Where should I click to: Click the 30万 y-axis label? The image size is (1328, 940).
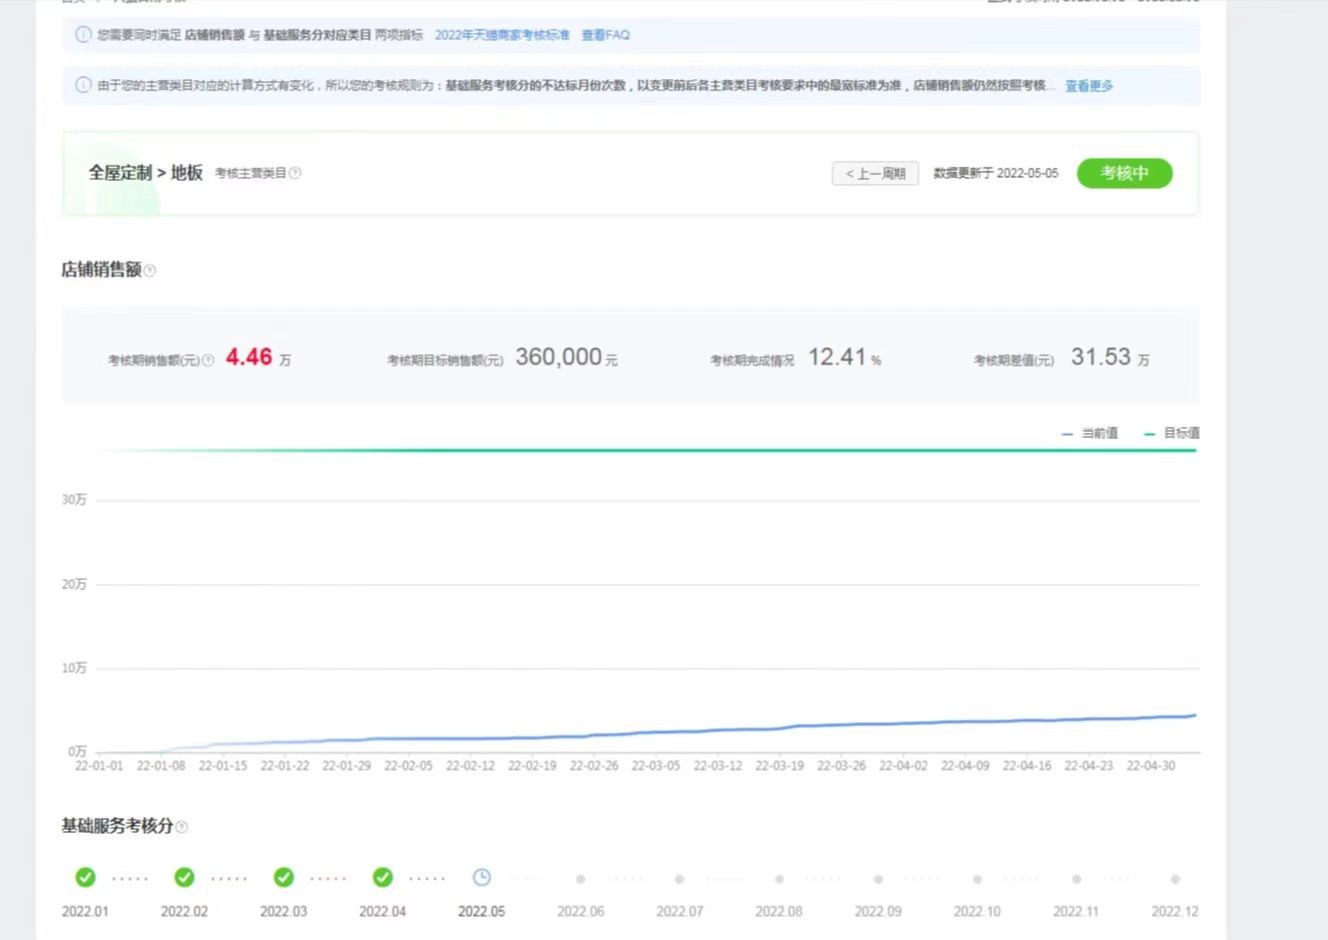tap(74, 500)
